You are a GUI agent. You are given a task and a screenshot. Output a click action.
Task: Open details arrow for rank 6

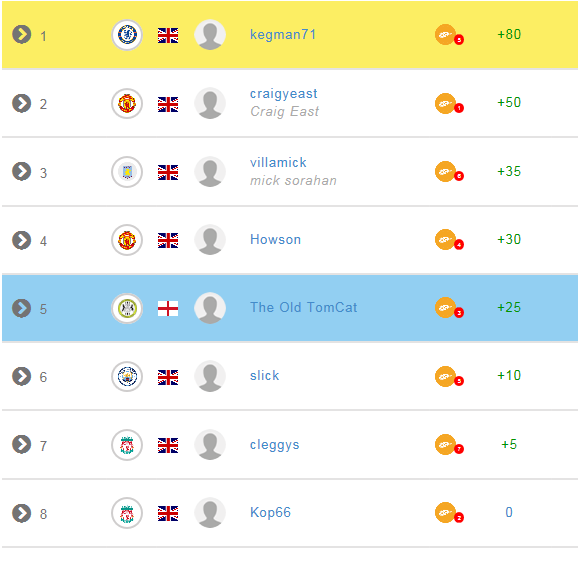(22, 376)
